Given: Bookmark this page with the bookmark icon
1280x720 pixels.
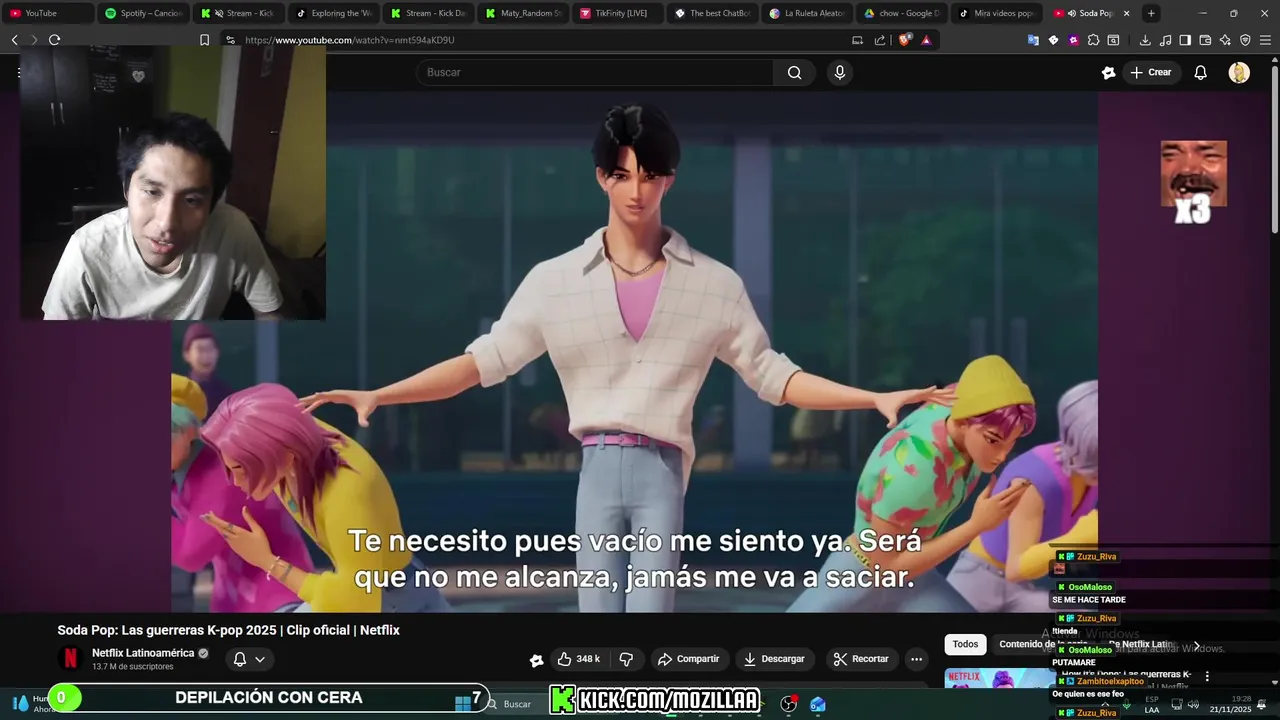Looking at the screenshot, I should coord(204,40).
